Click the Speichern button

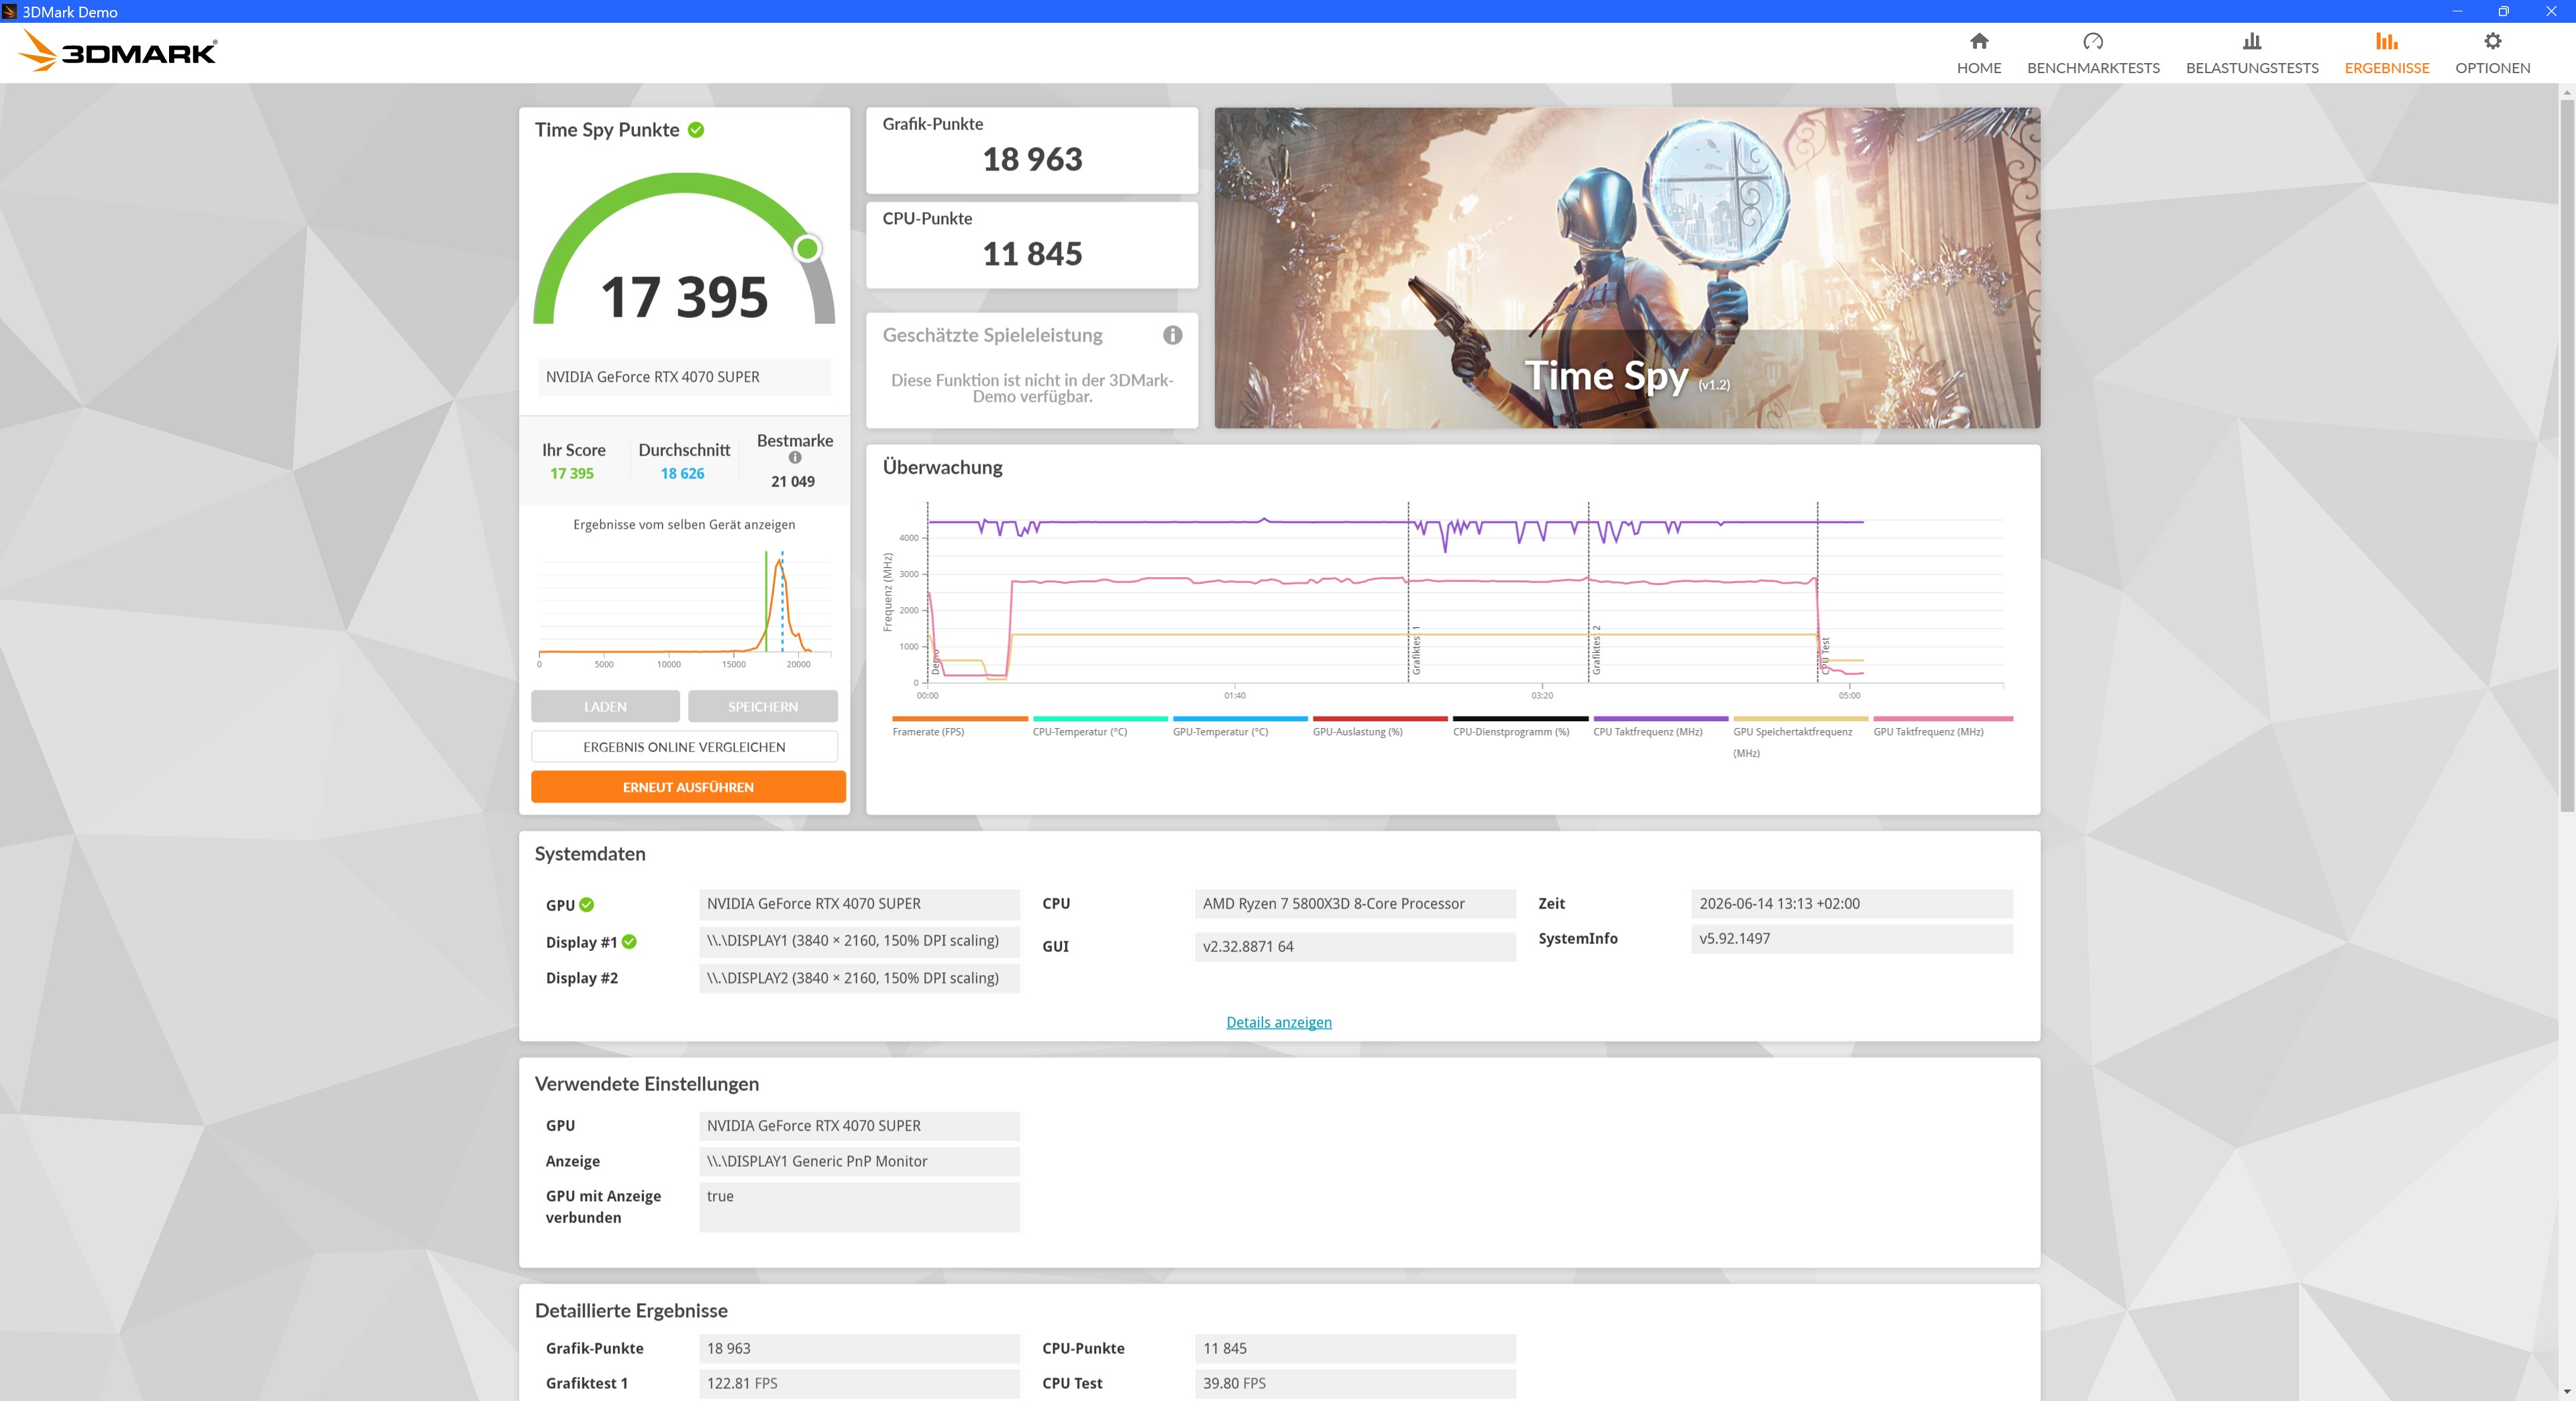(763, 707)
